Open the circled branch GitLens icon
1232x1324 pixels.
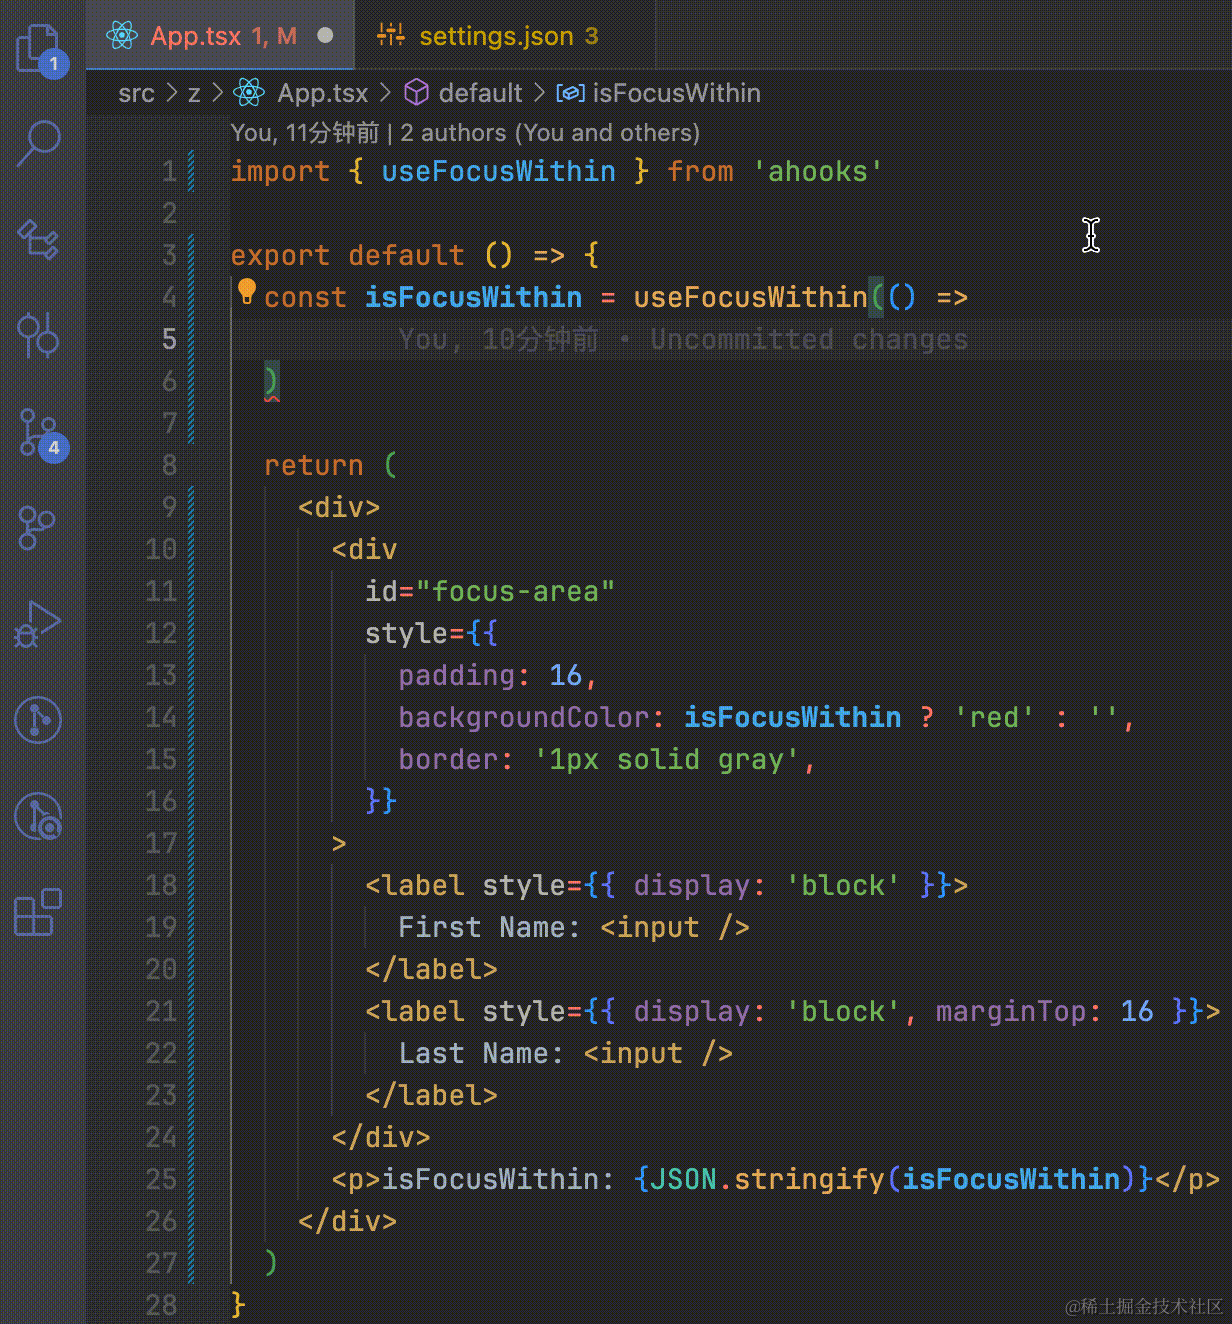39,720
